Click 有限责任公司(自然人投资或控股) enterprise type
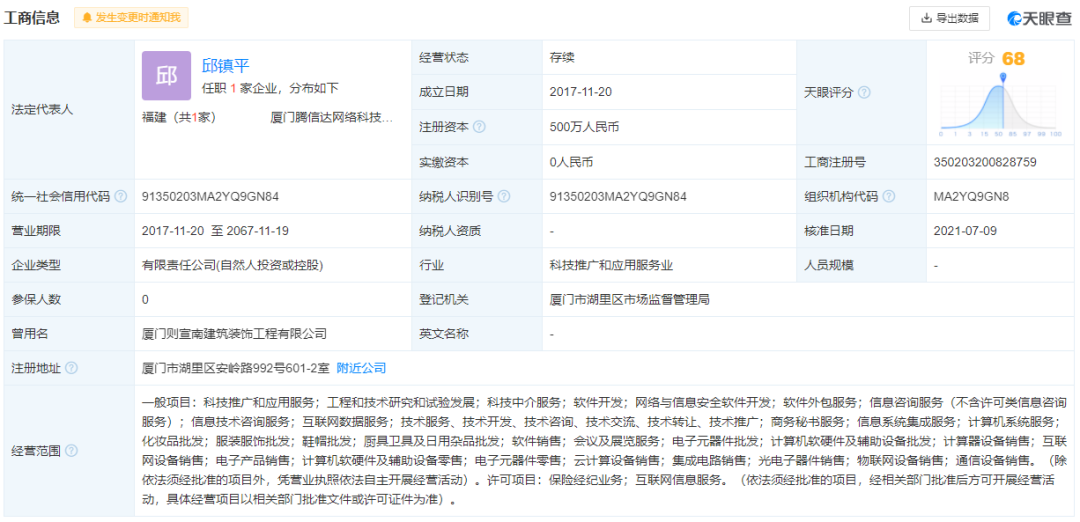 [x=232, y=265]
